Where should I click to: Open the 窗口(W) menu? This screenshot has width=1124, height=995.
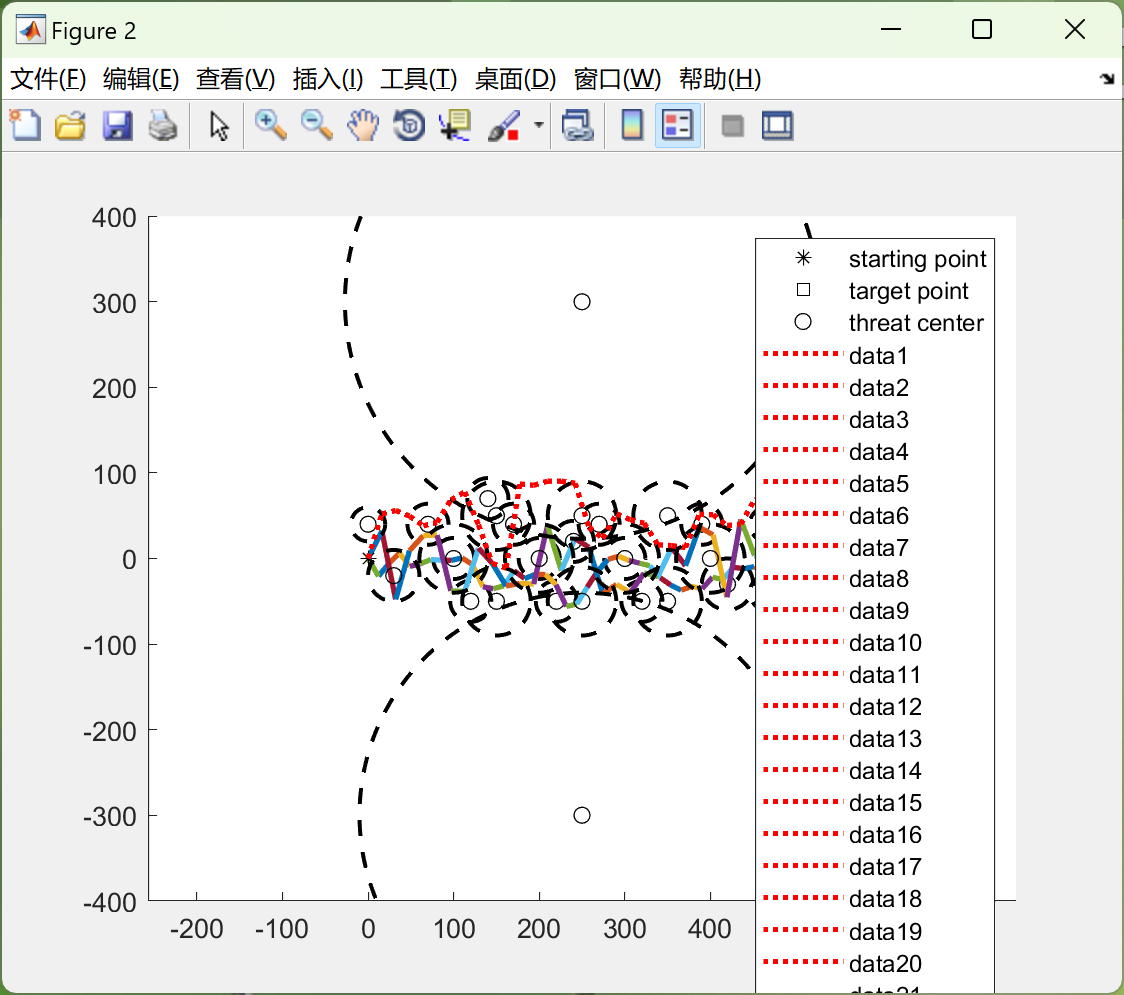[x=617, y=79]
